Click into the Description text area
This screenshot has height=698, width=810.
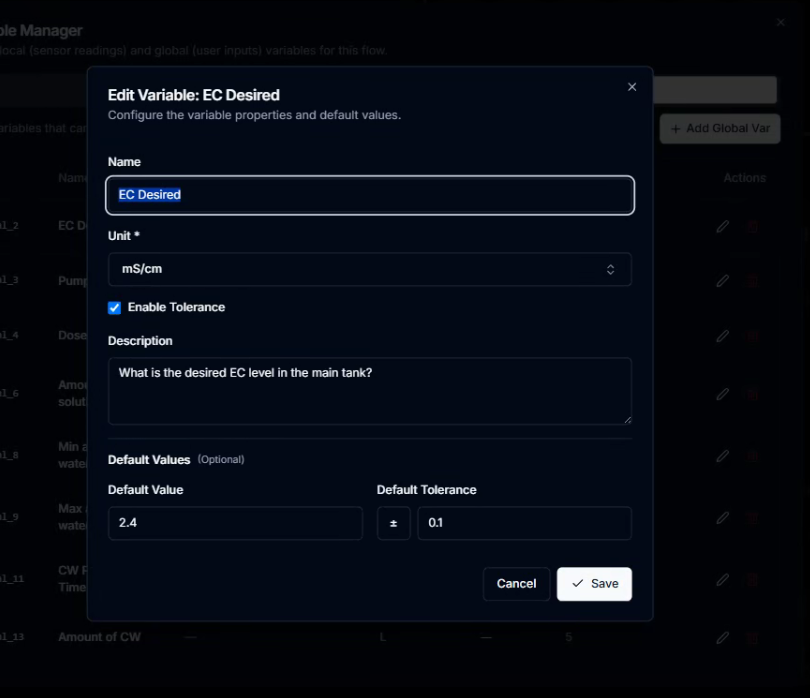[370, 391]
